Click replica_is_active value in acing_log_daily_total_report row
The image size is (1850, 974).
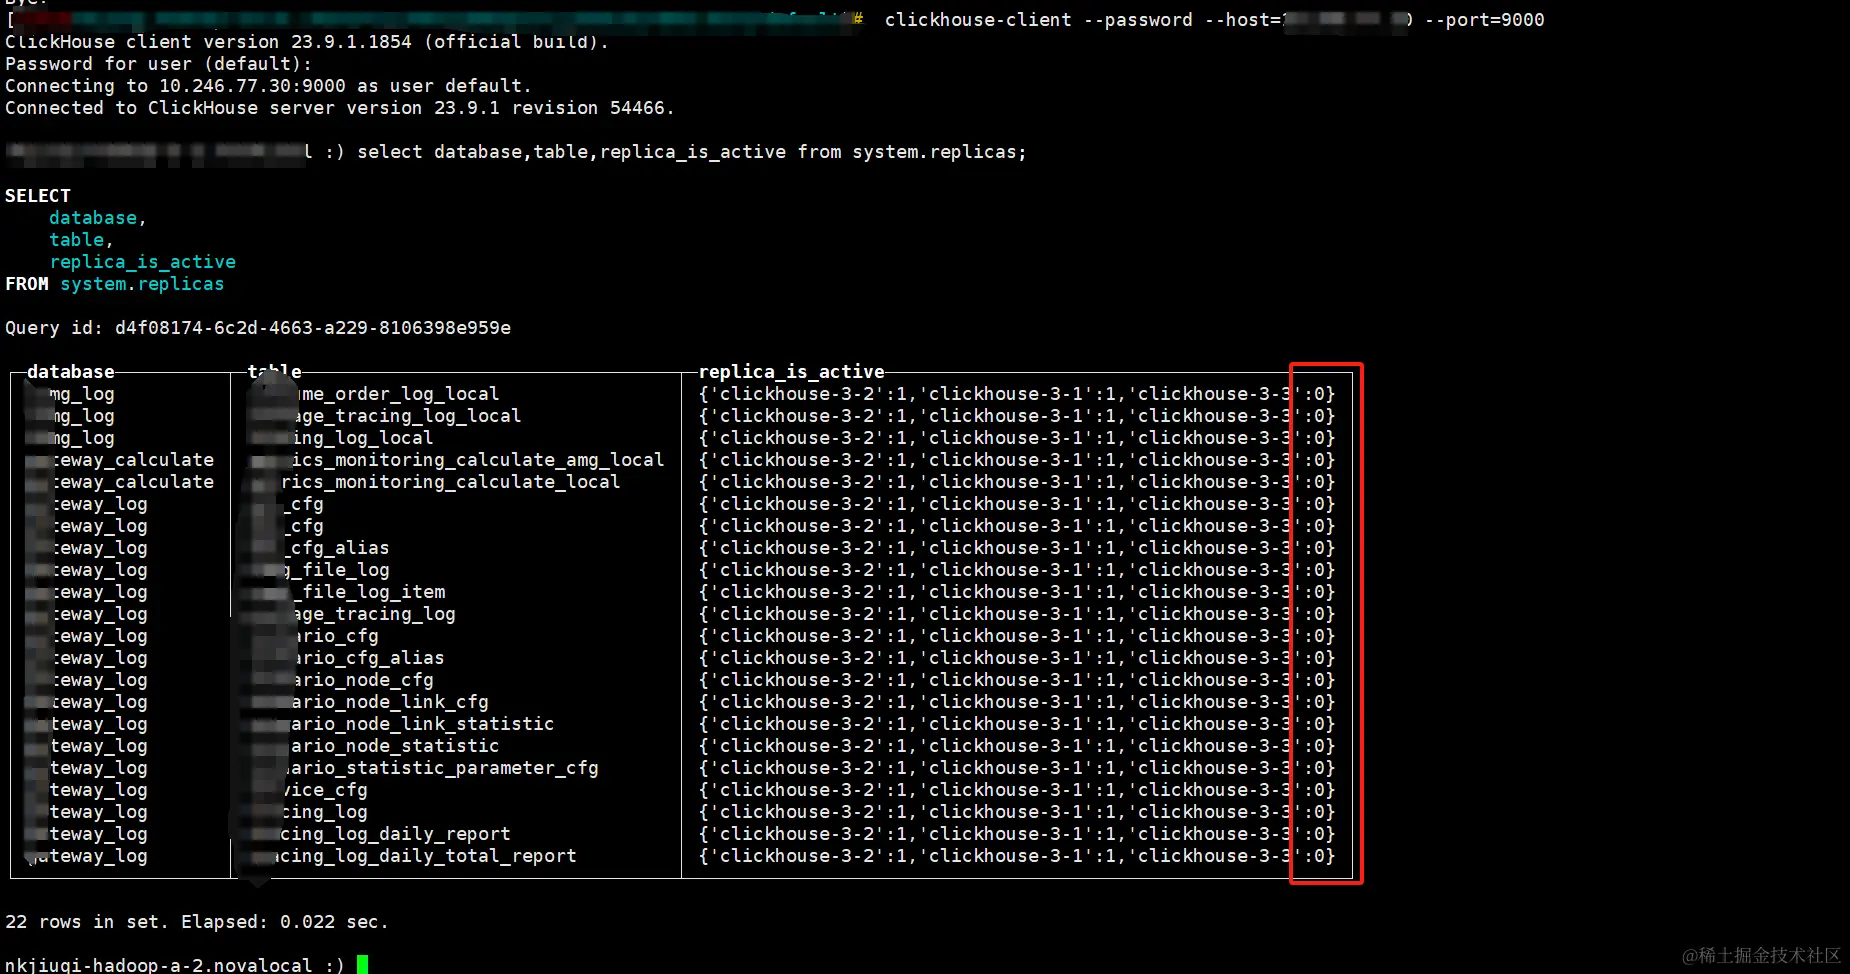tap(1017, 856)
